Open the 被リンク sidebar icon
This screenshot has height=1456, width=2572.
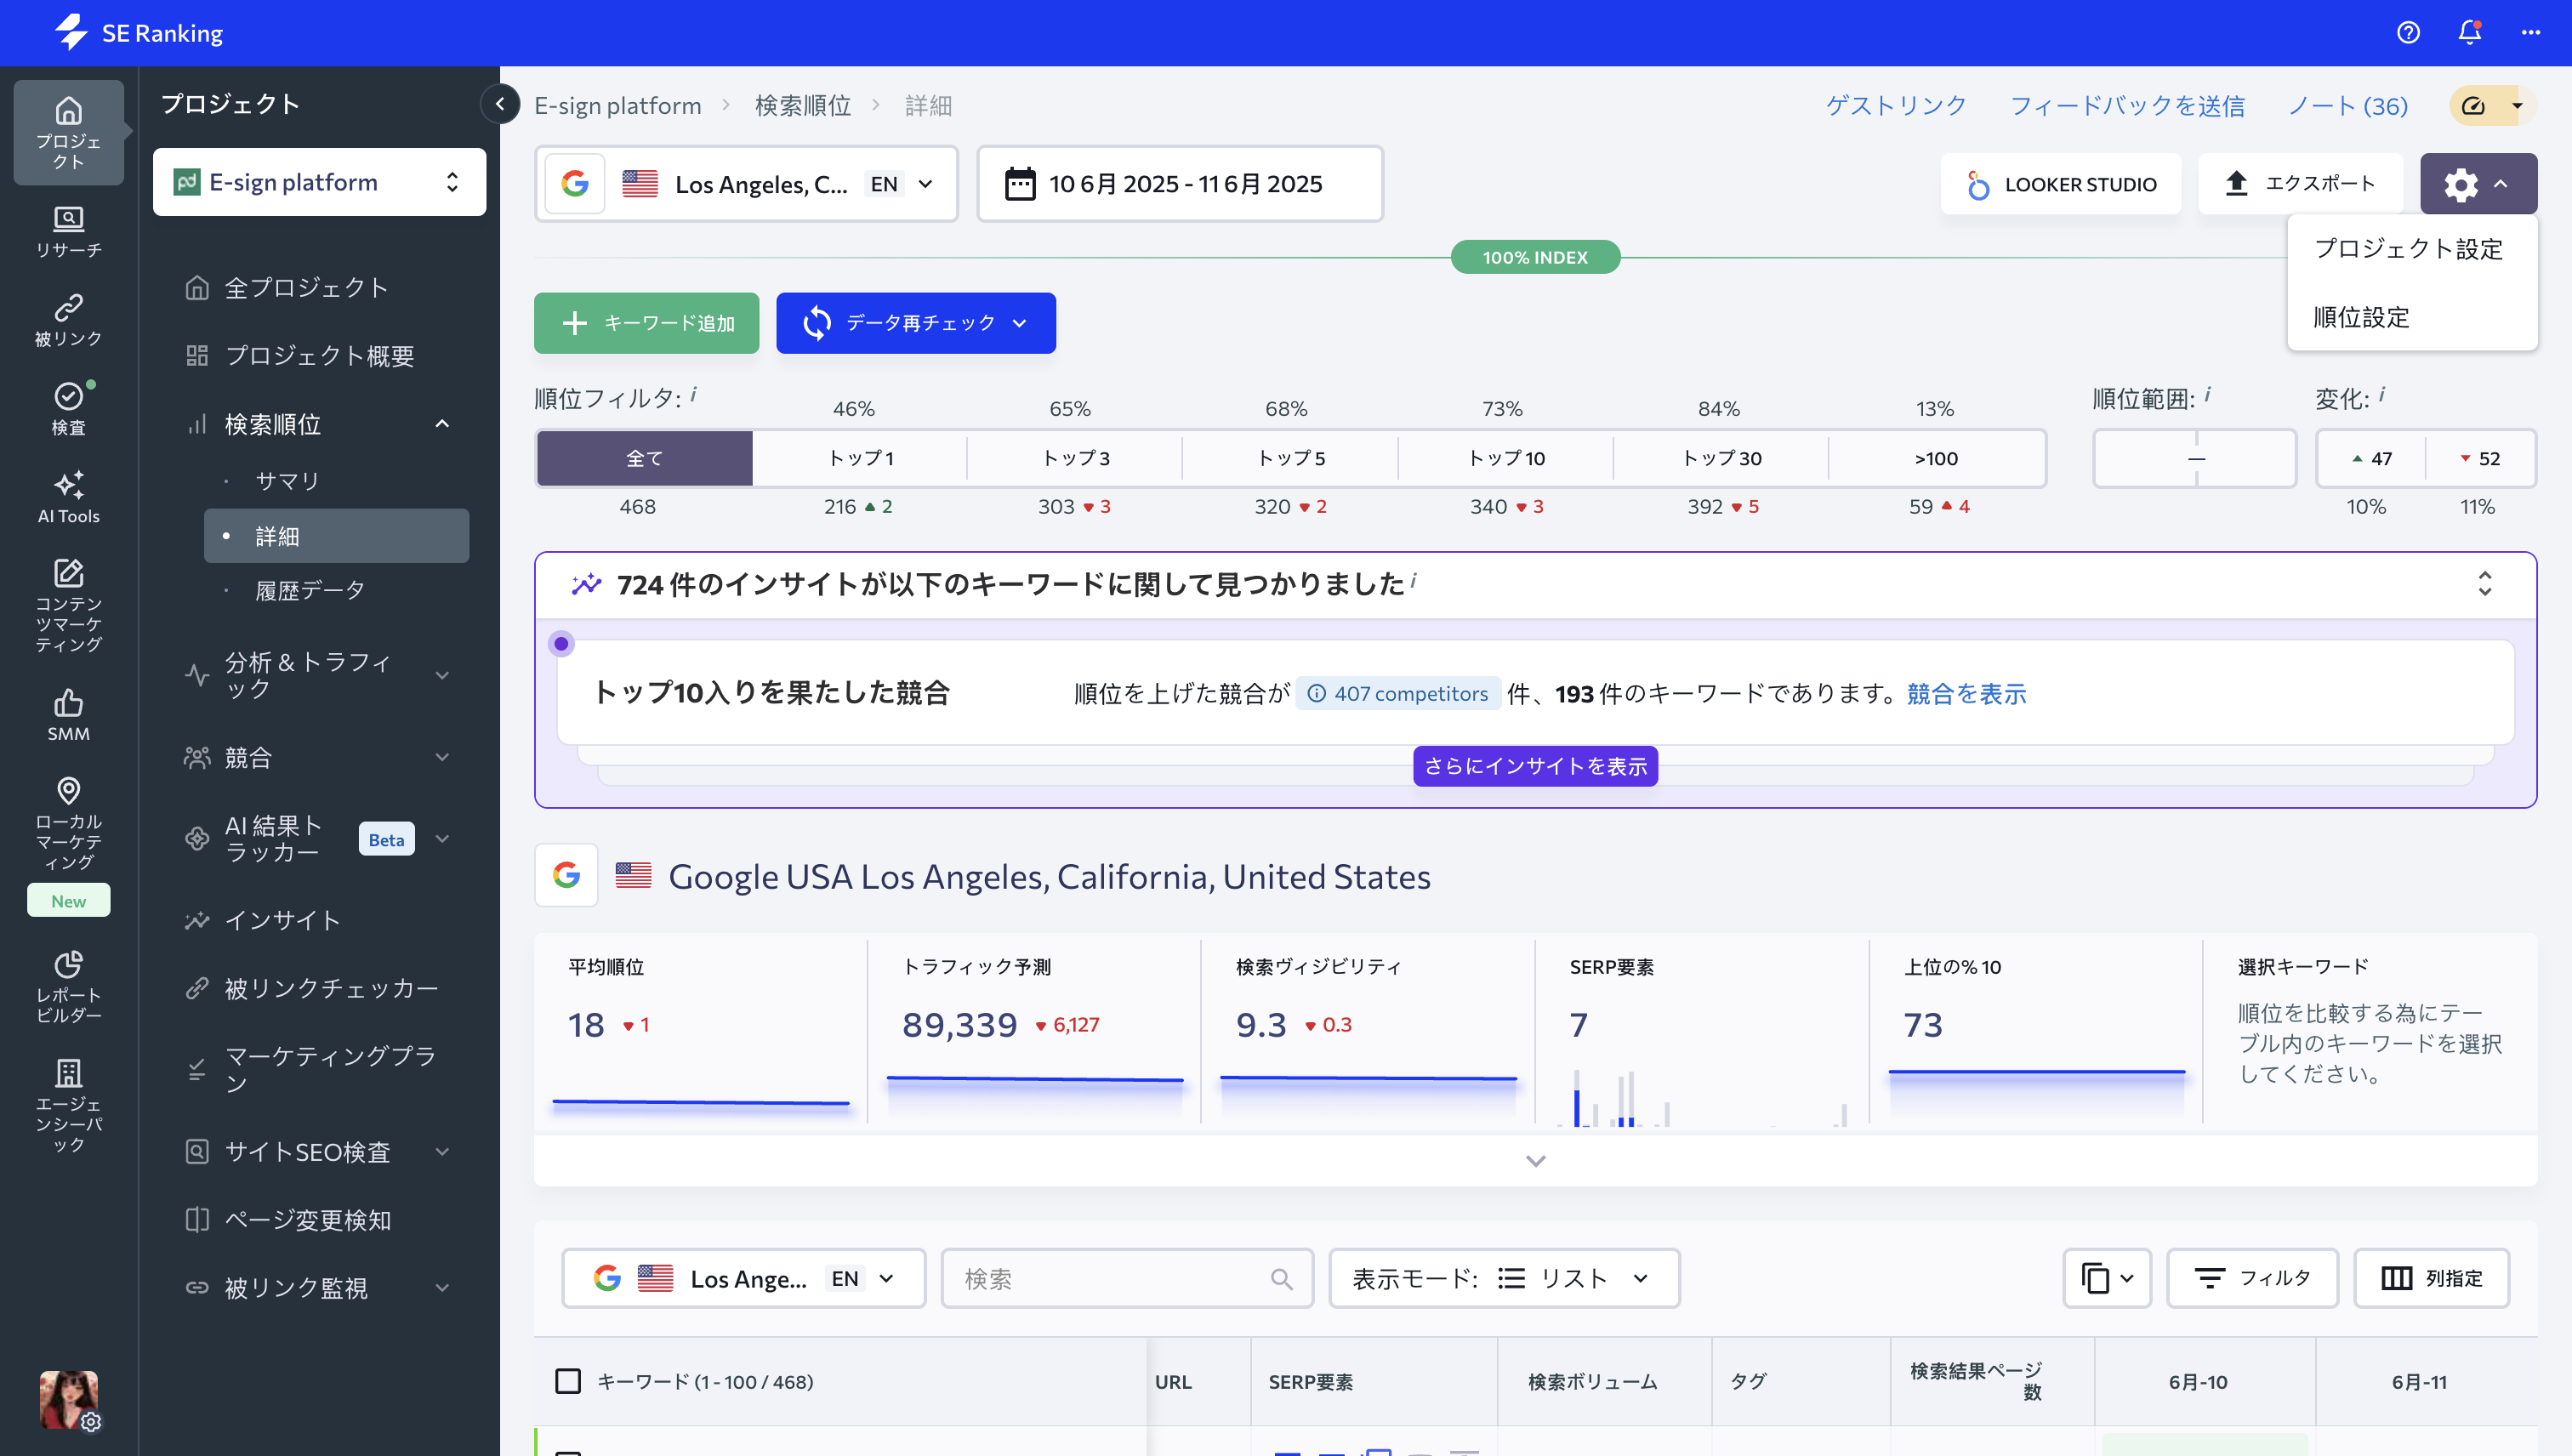coord(68,320)
